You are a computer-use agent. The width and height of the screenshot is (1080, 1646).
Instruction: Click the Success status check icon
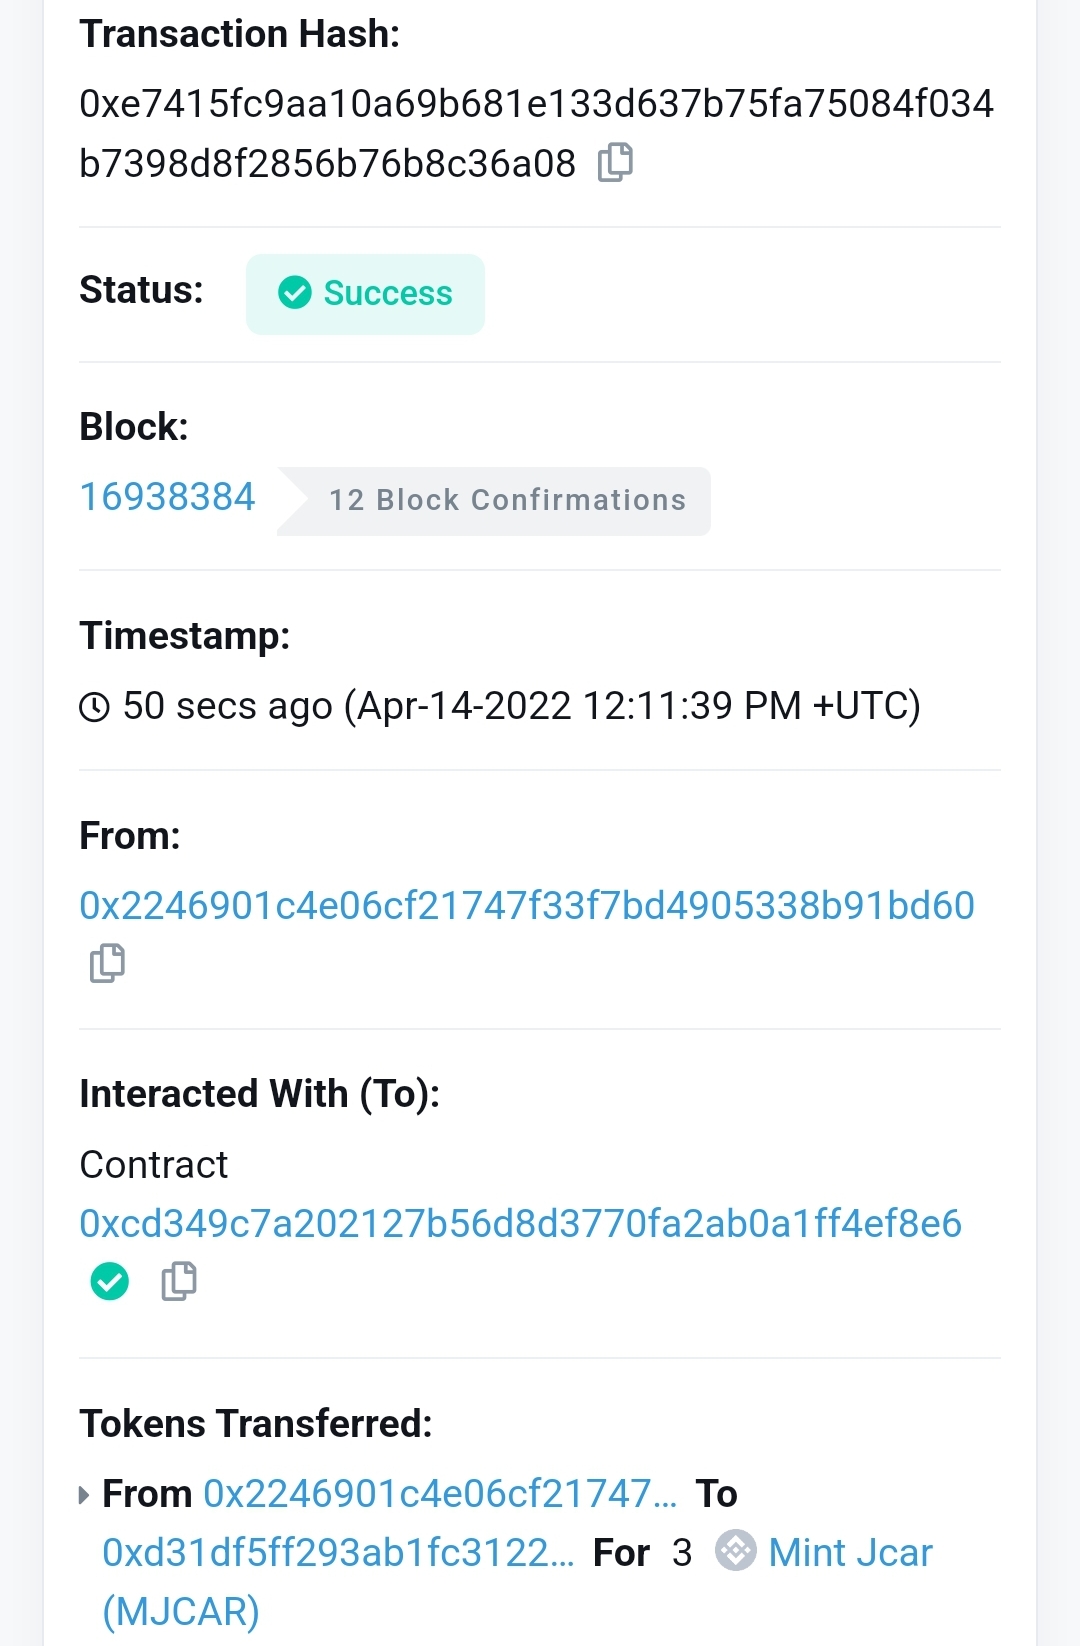(295, 293)
